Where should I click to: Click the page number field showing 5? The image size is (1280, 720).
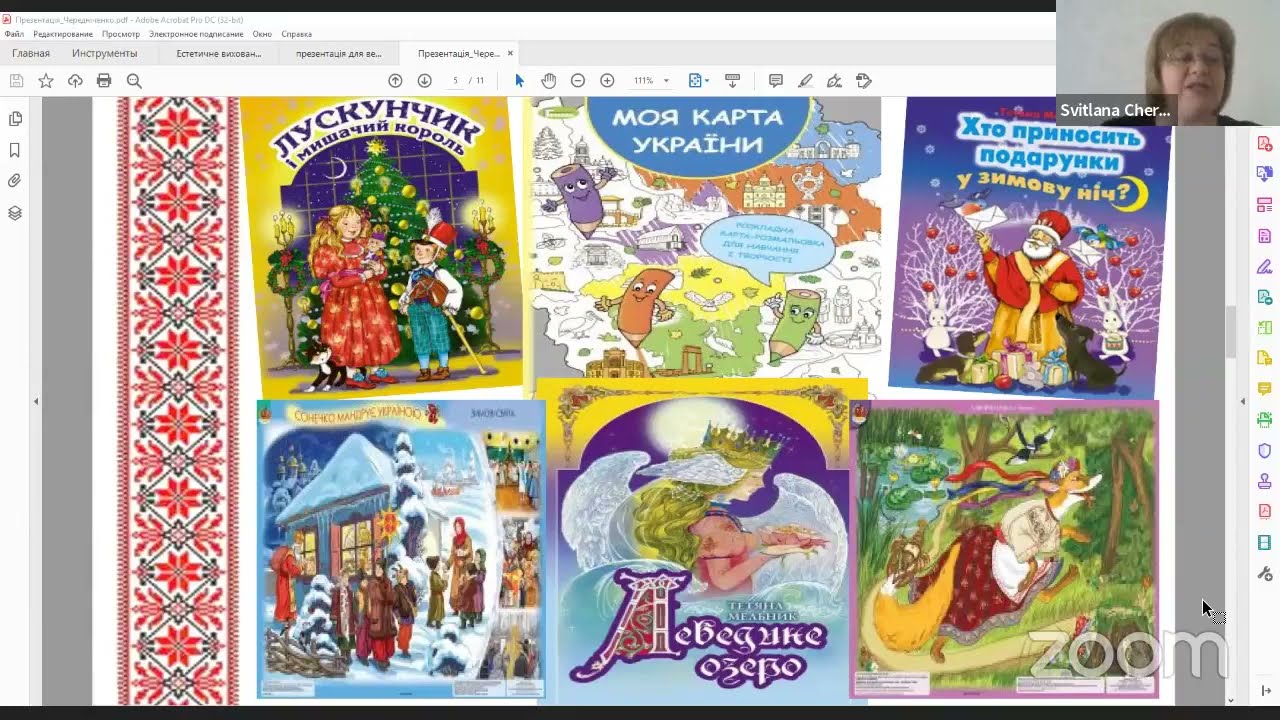pos(455,81)
